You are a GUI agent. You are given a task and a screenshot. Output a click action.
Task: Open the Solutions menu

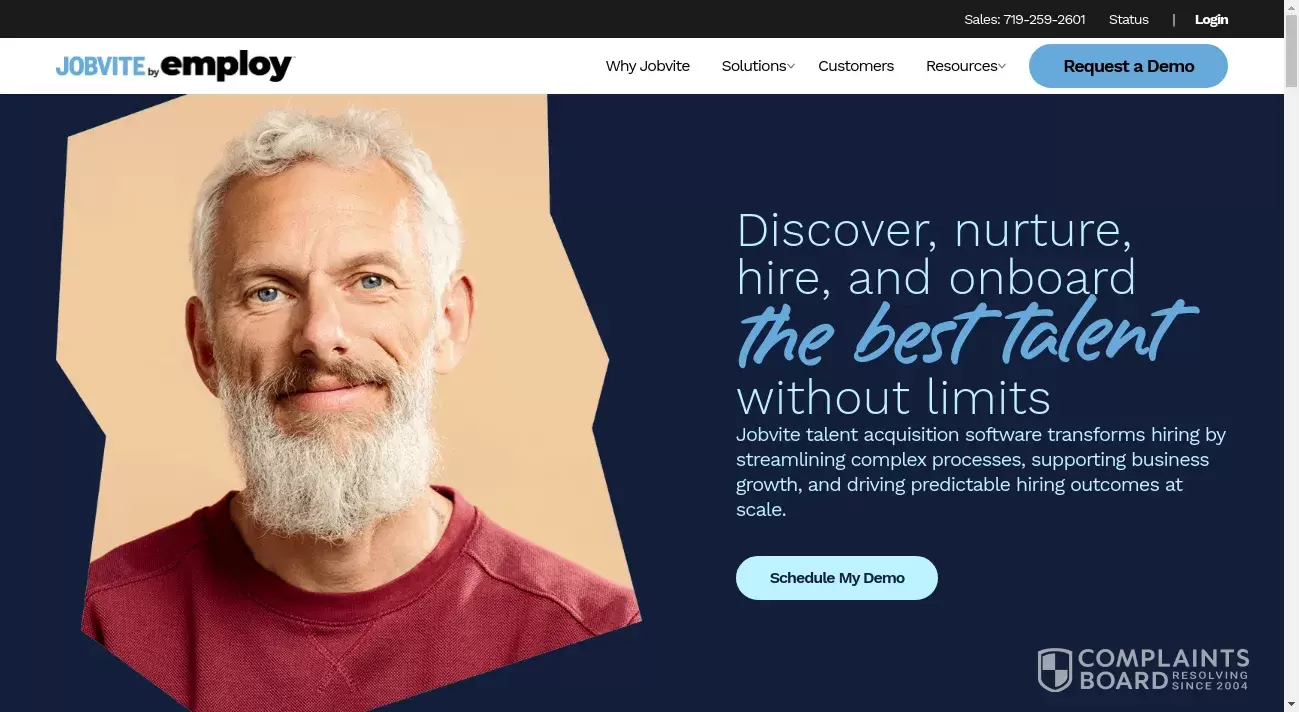point(754,66)
